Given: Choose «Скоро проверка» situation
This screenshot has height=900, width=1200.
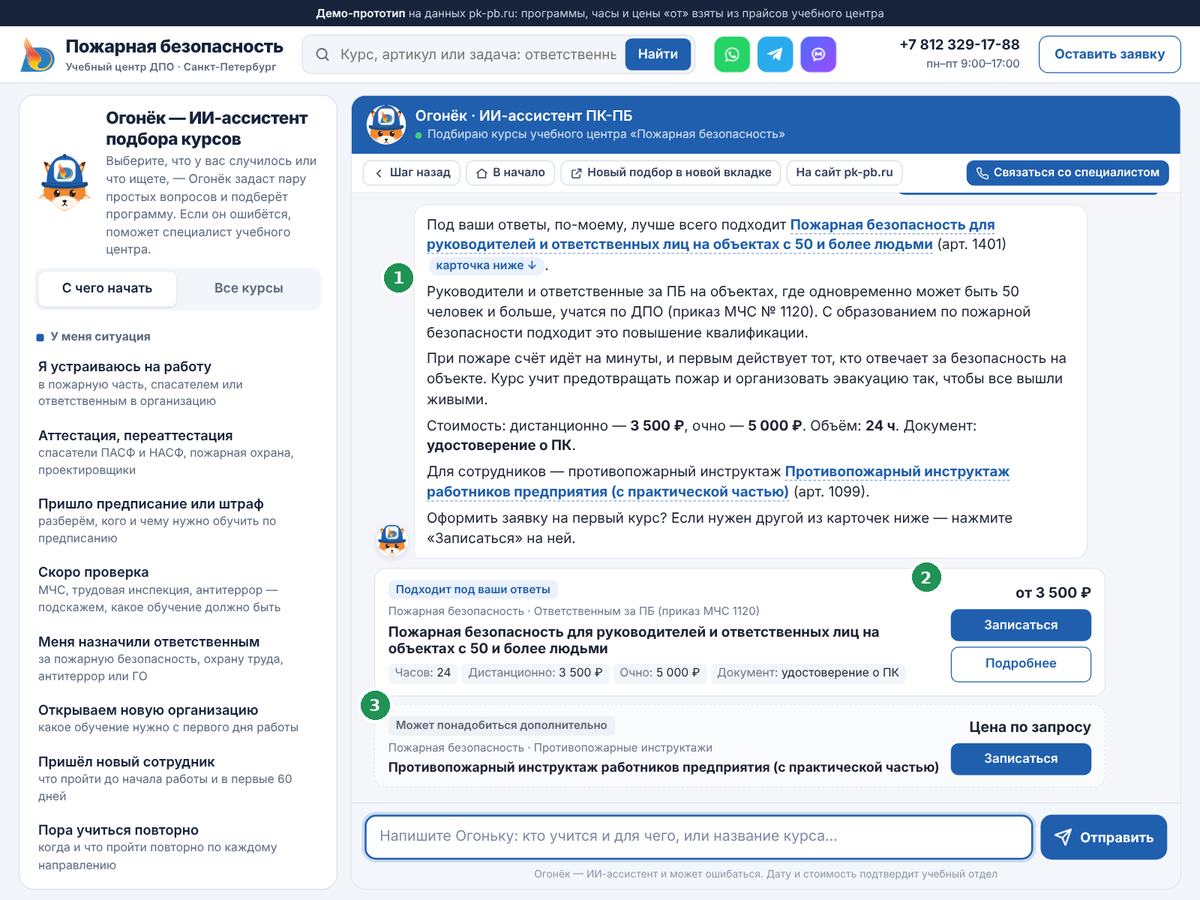Looking at the screenshot, I should (178, 589).
